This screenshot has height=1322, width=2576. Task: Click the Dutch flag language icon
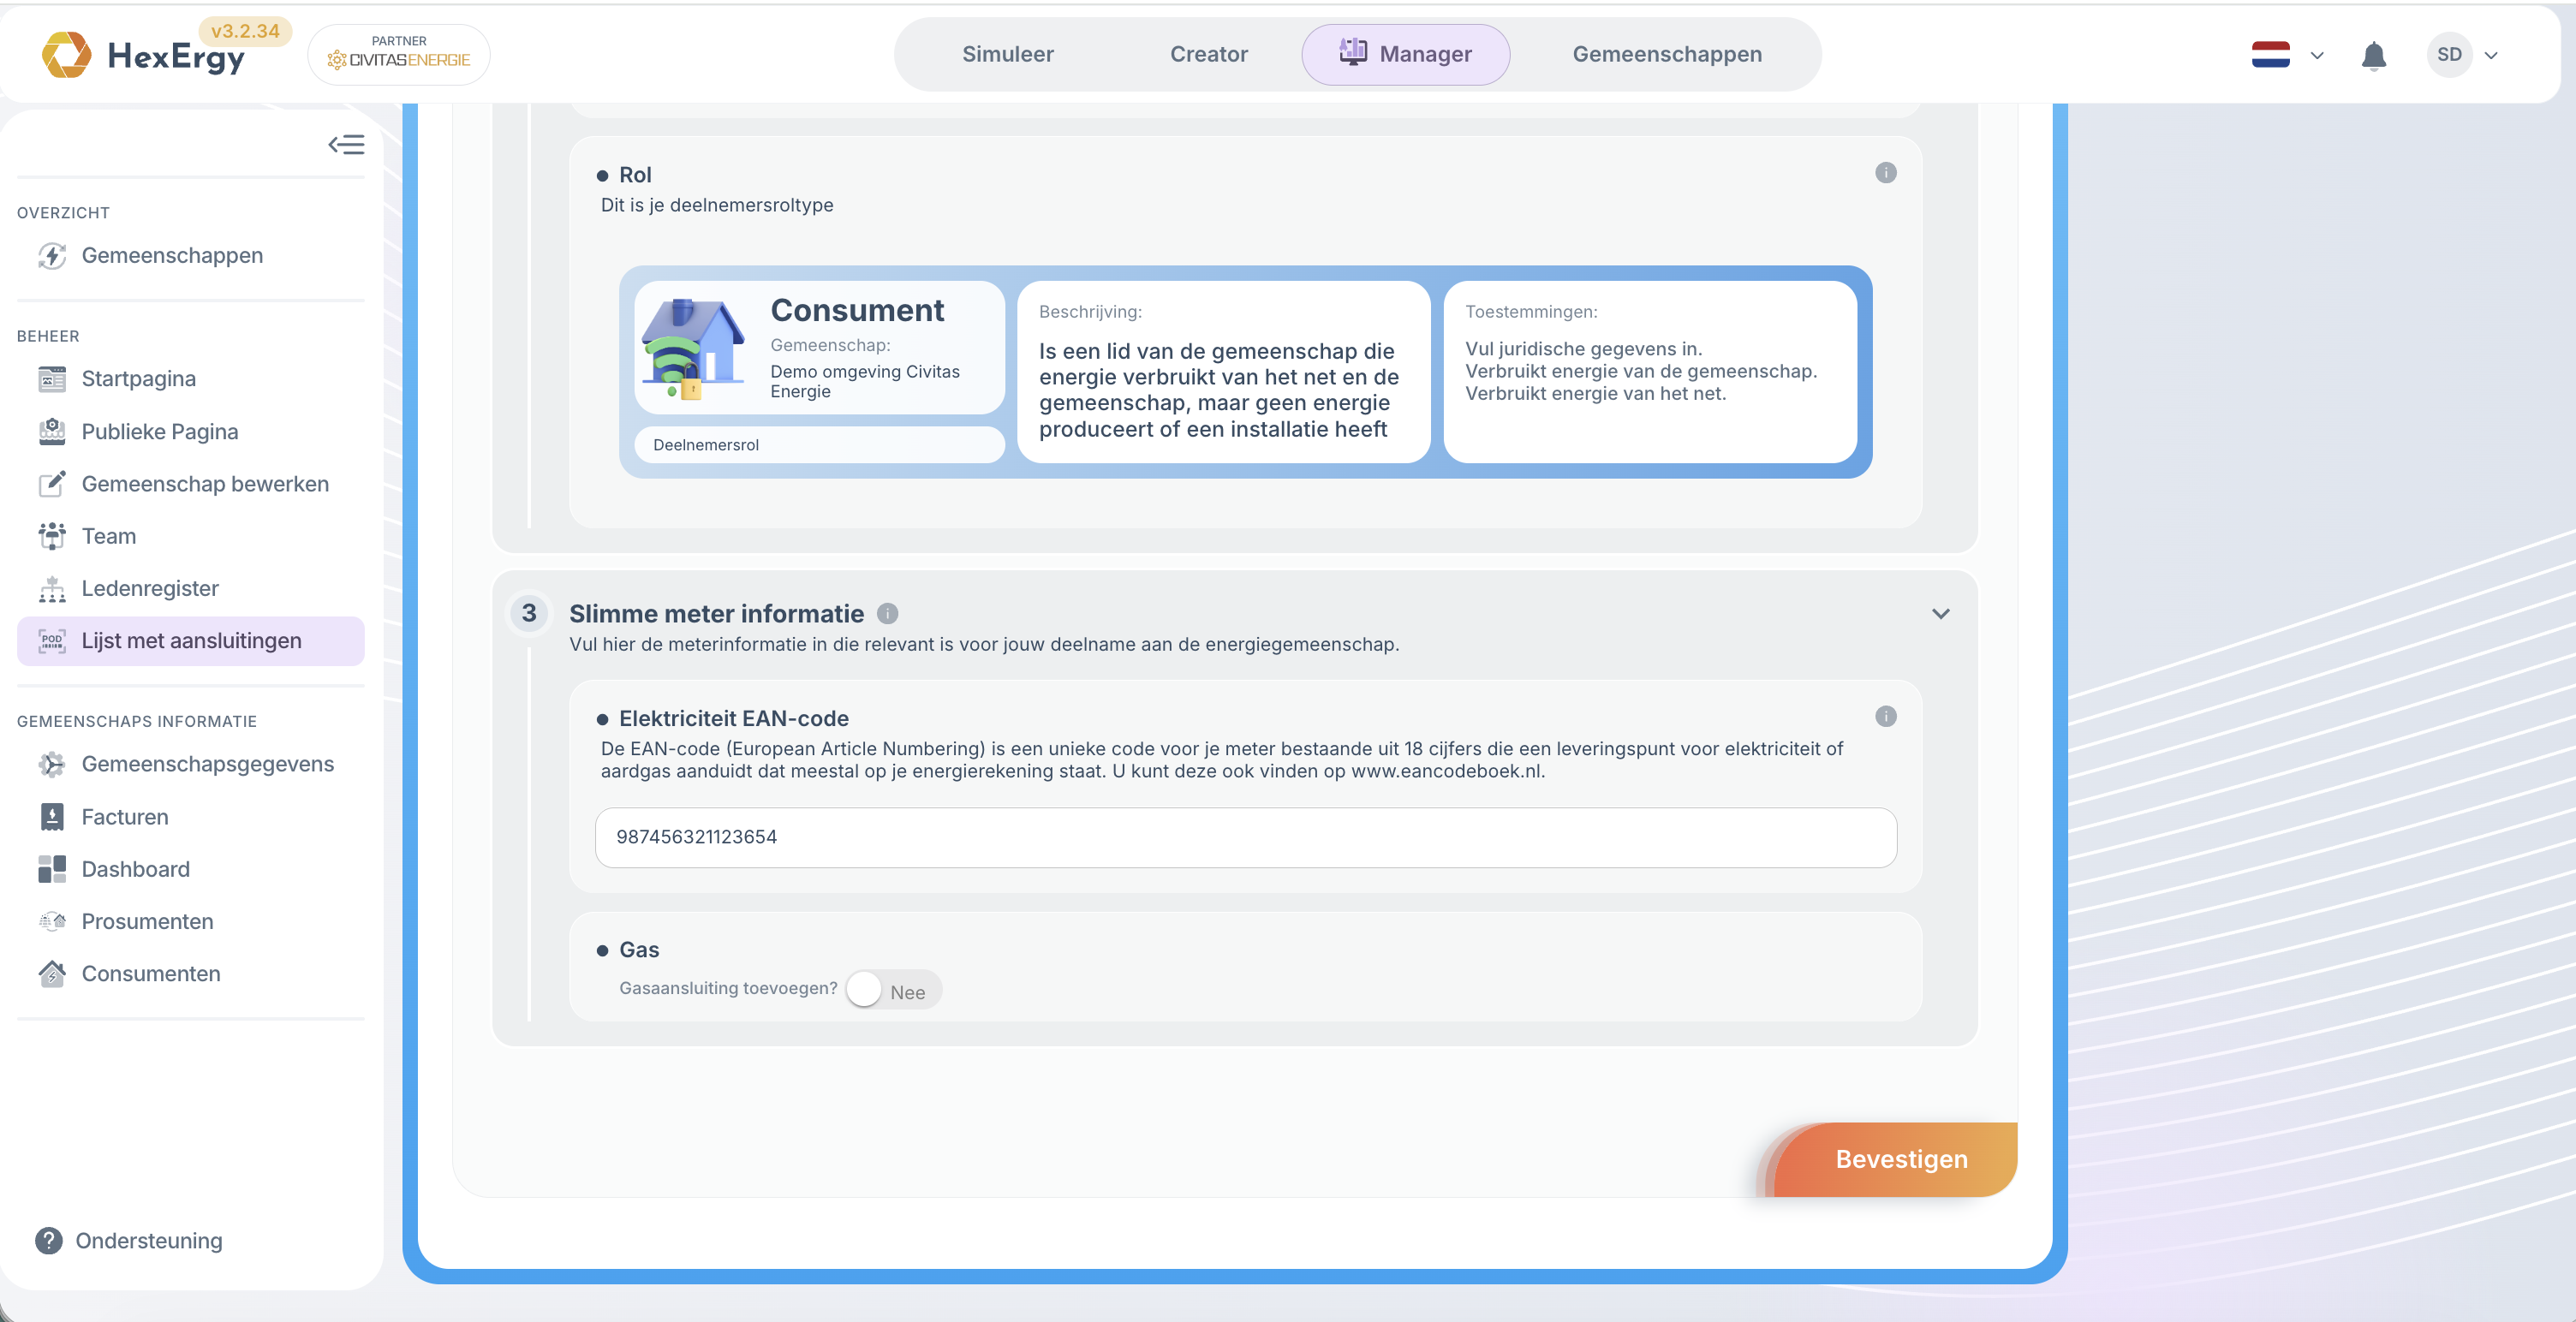(2270, 54)
